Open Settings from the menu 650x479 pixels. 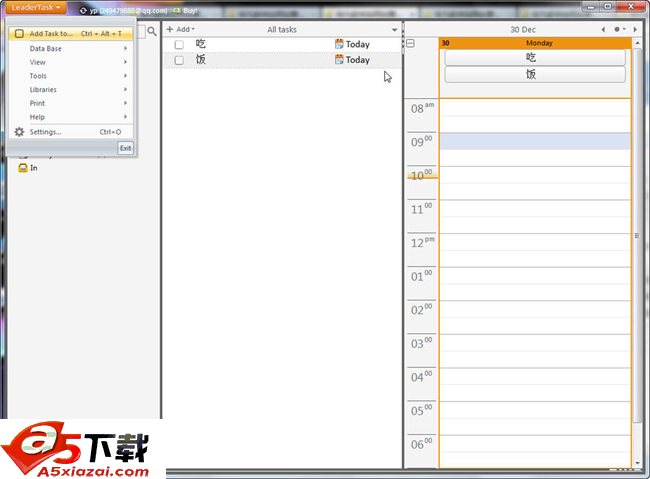point(71,132)
